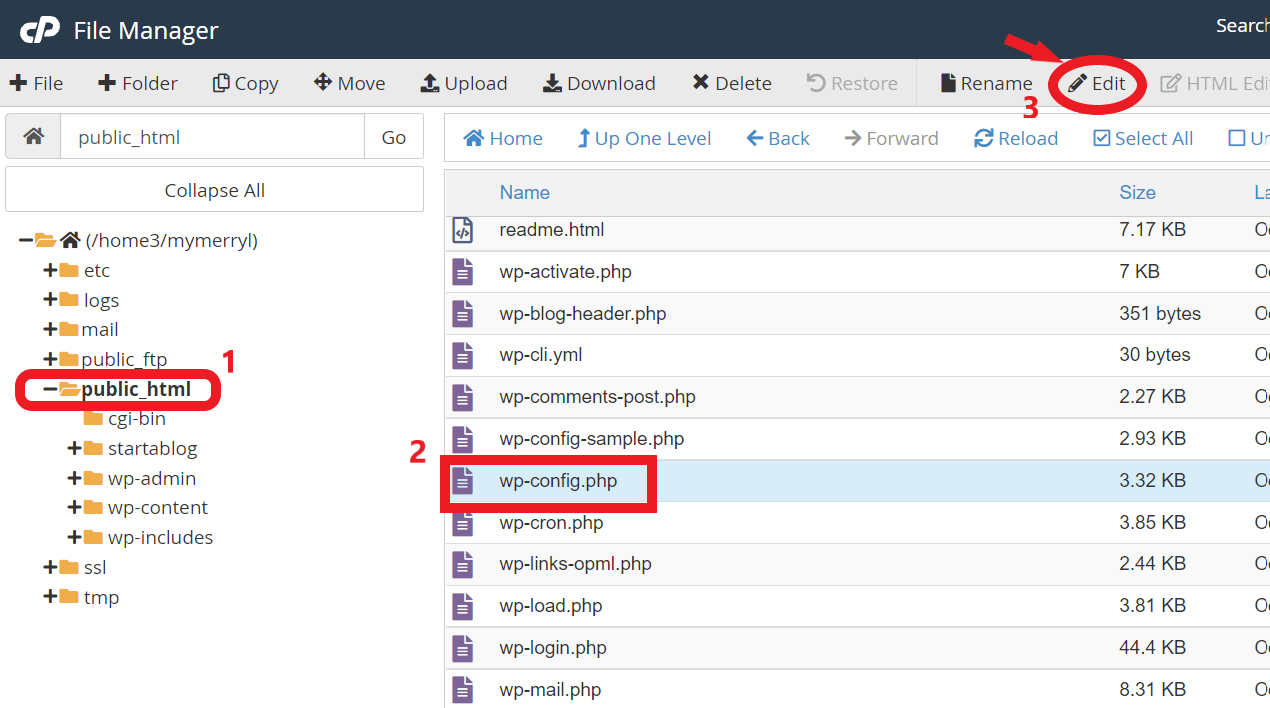Click the Back navigation link
This screenshot has width=1270, height=708.
[778, 138]
